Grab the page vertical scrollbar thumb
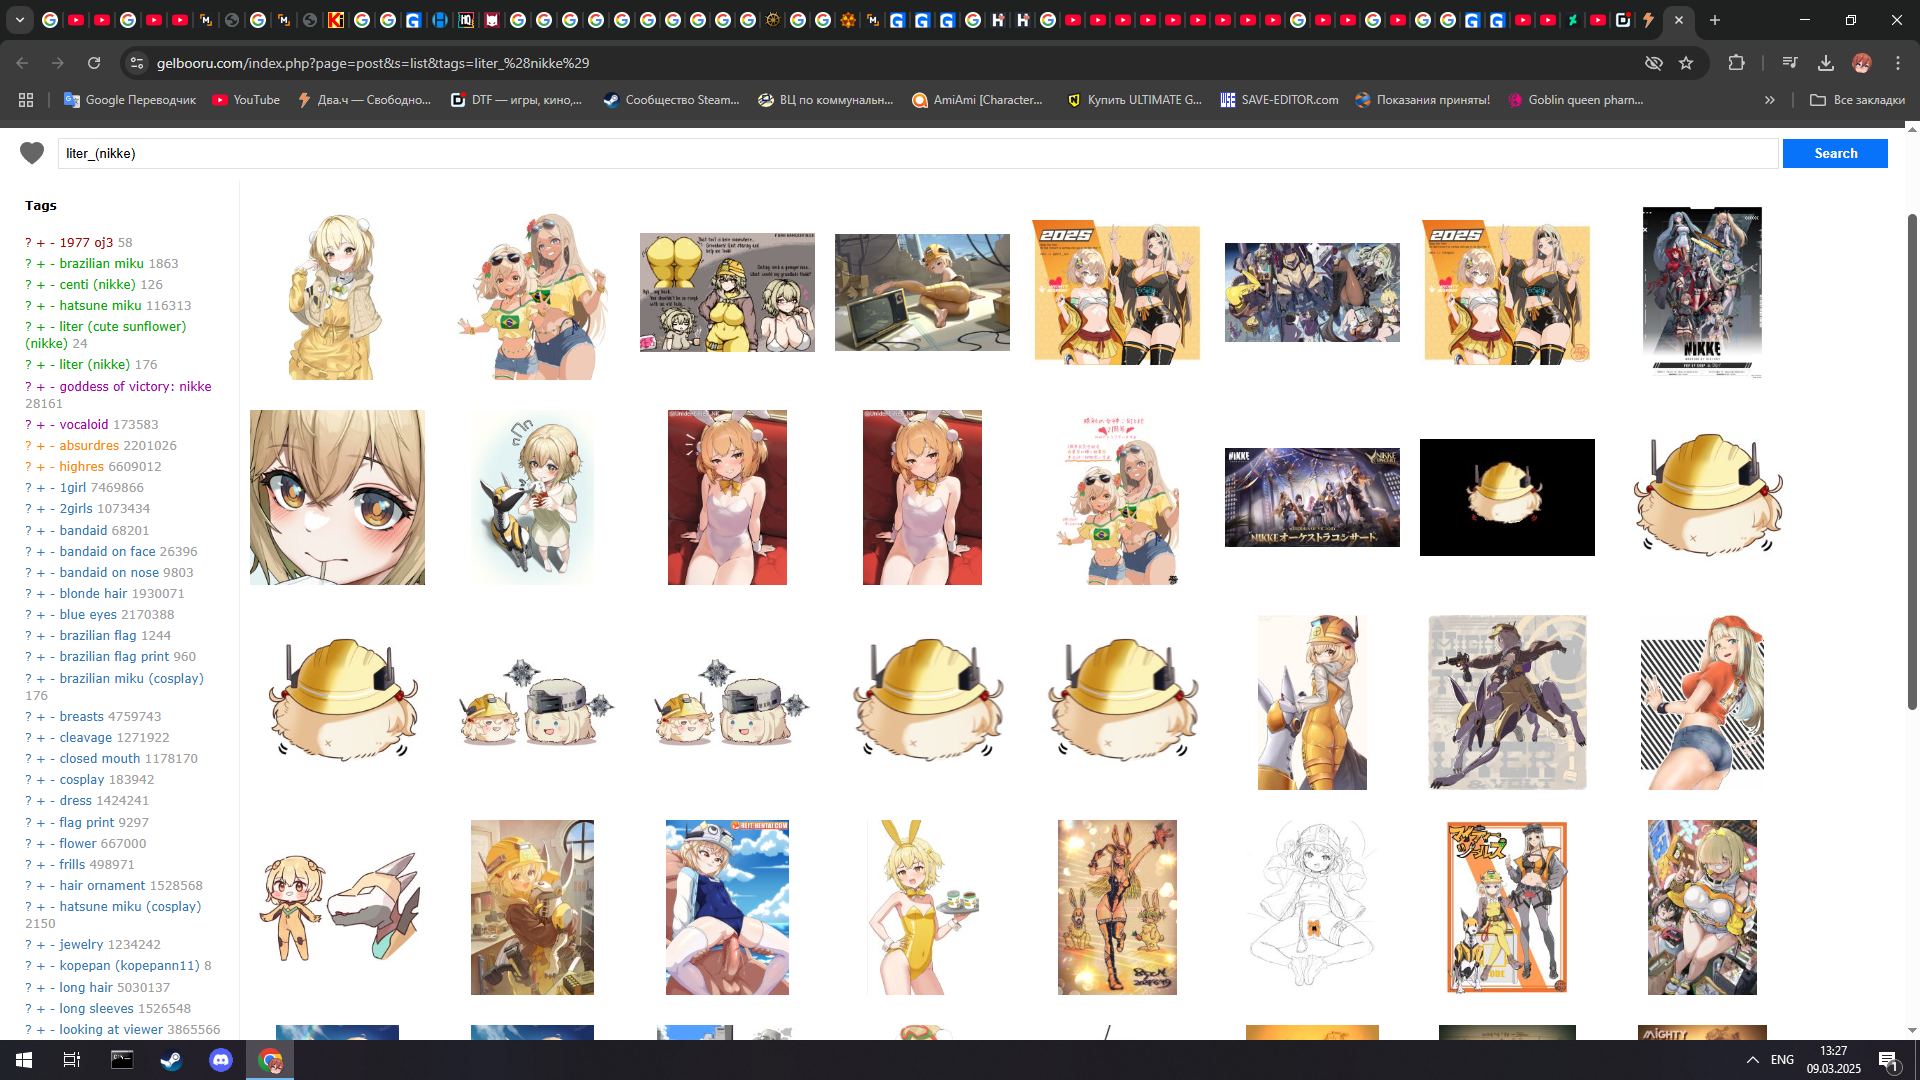The height and width of the screenshot is (1080, 1920). pos(1912,460)
